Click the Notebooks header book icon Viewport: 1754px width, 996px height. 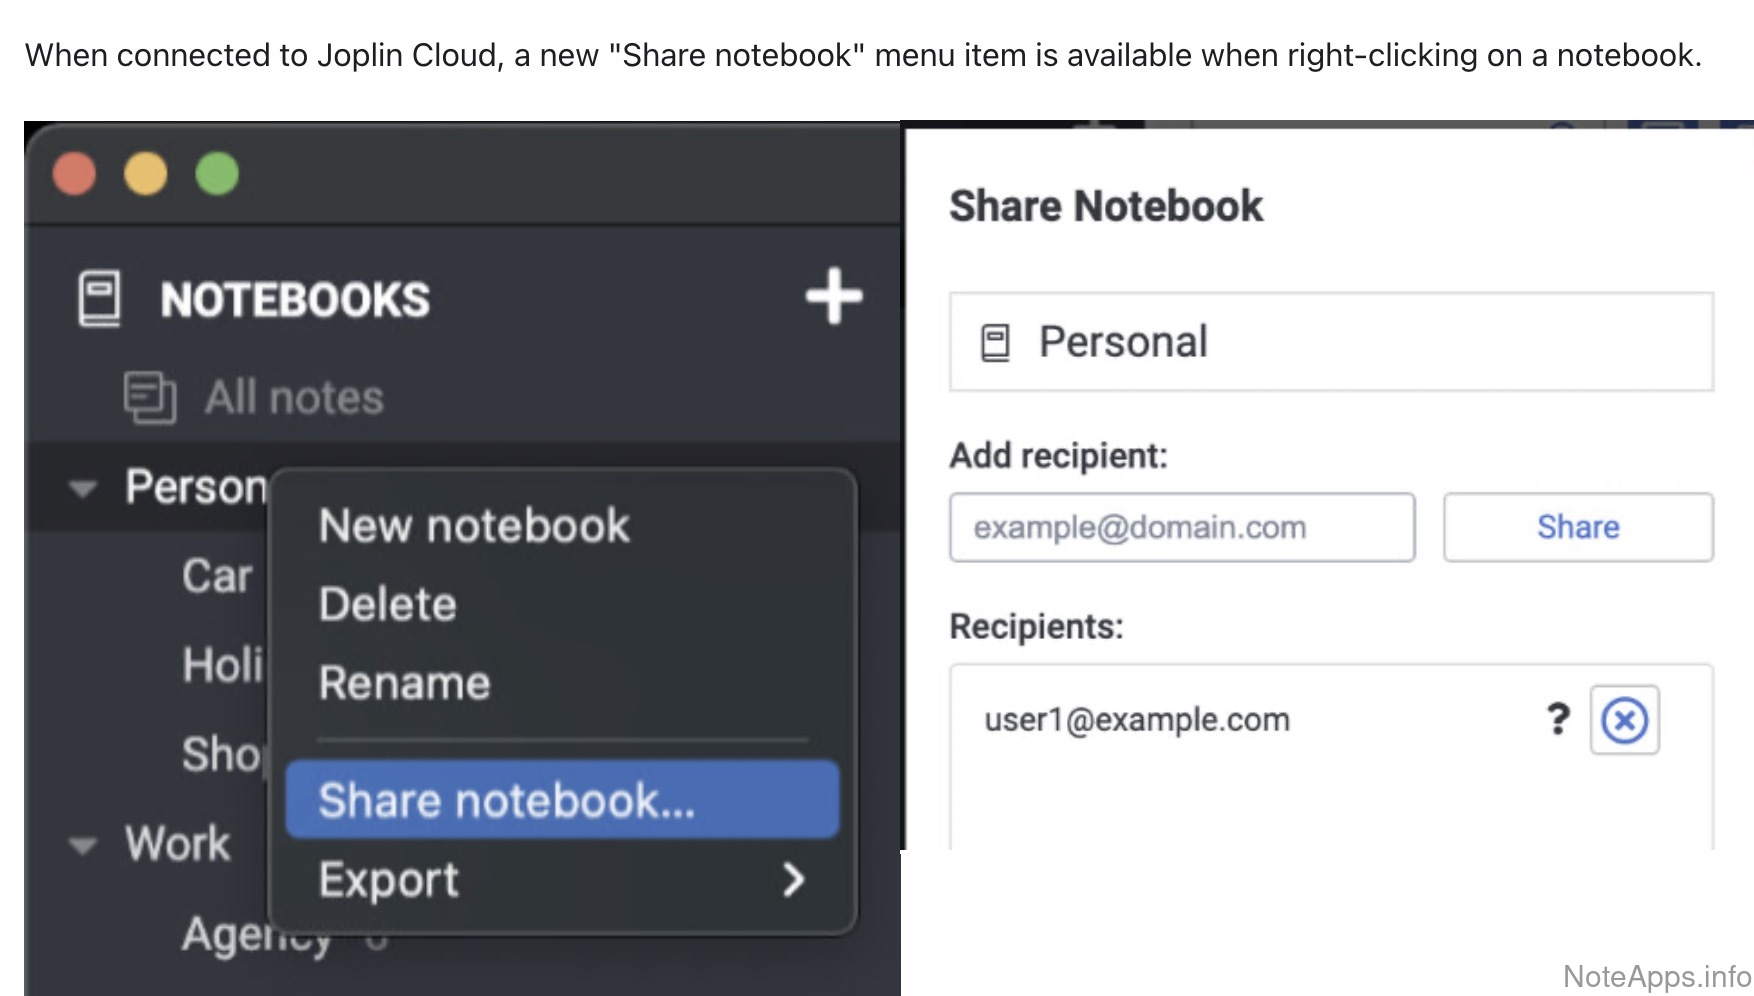click(x=99, y=299)
